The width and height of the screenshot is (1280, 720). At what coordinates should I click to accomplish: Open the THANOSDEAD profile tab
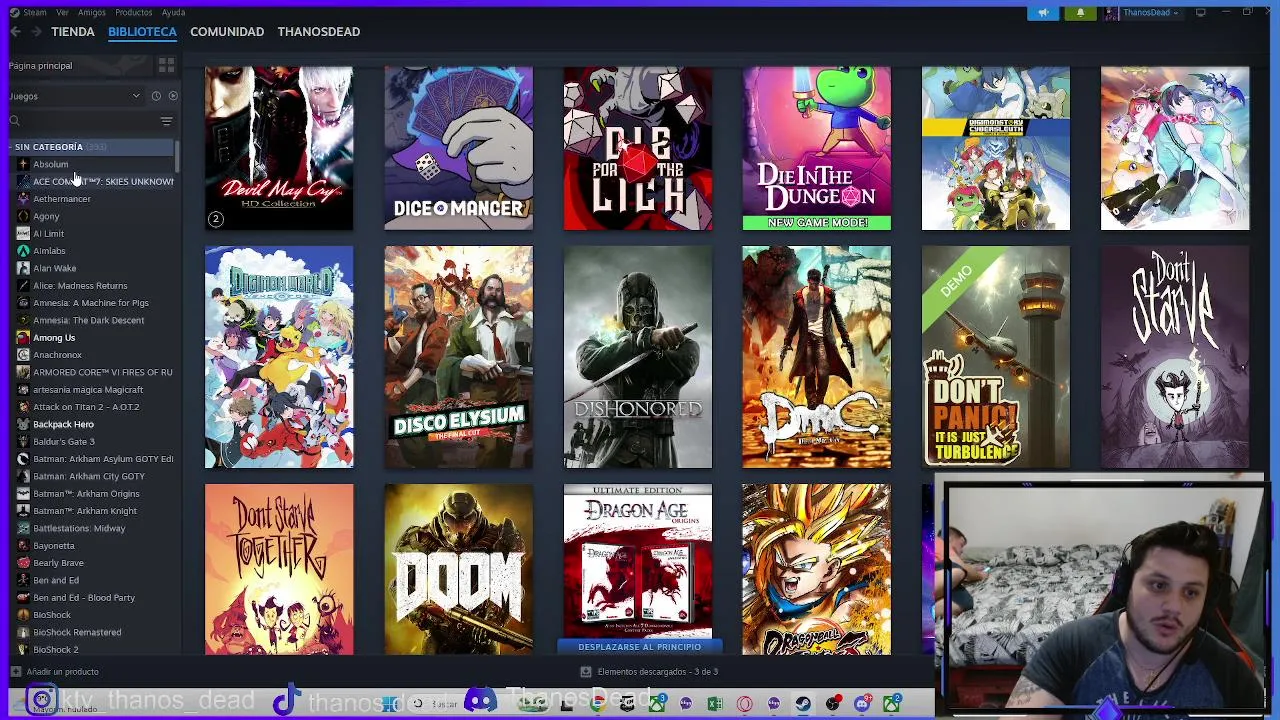tap(319, 32)
